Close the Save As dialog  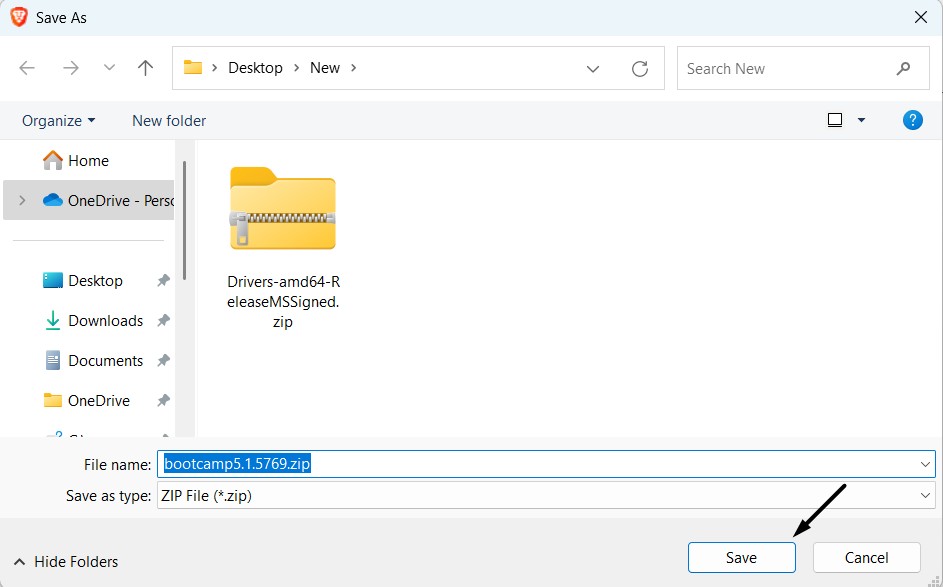[921, 17]
